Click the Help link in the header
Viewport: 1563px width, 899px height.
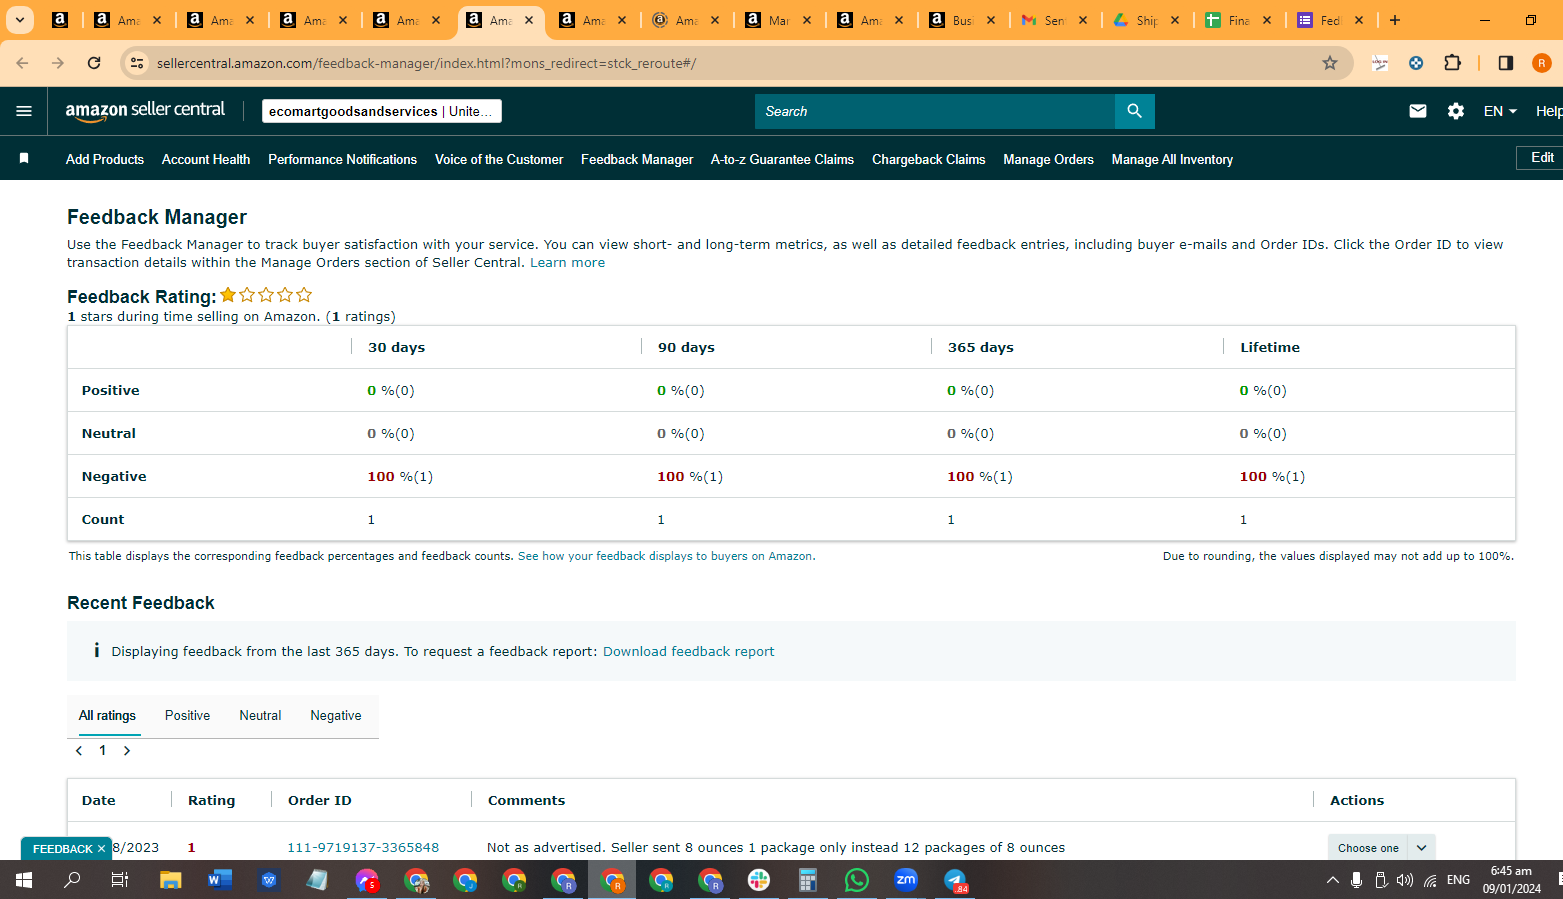1549,111
